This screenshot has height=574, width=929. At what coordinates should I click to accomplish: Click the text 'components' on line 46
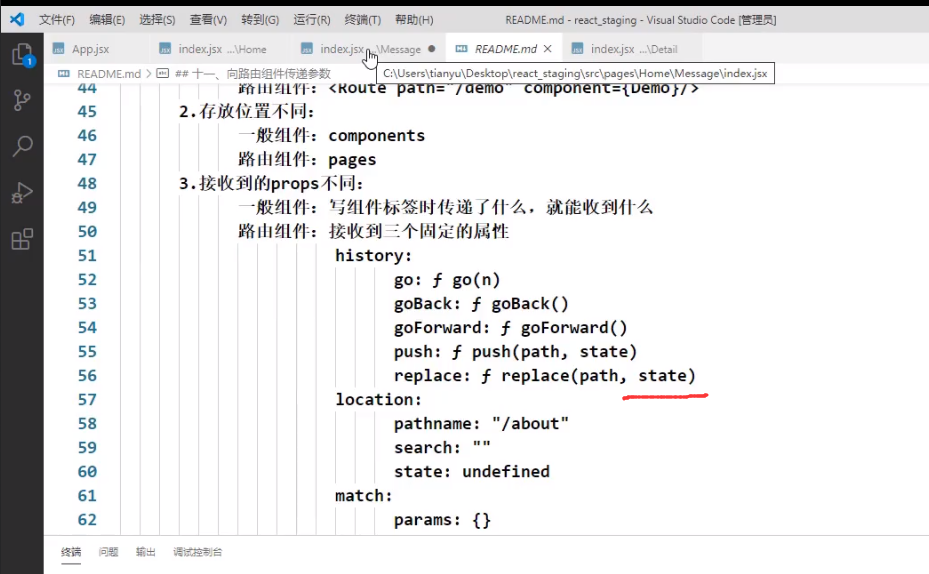click(377, 136)
